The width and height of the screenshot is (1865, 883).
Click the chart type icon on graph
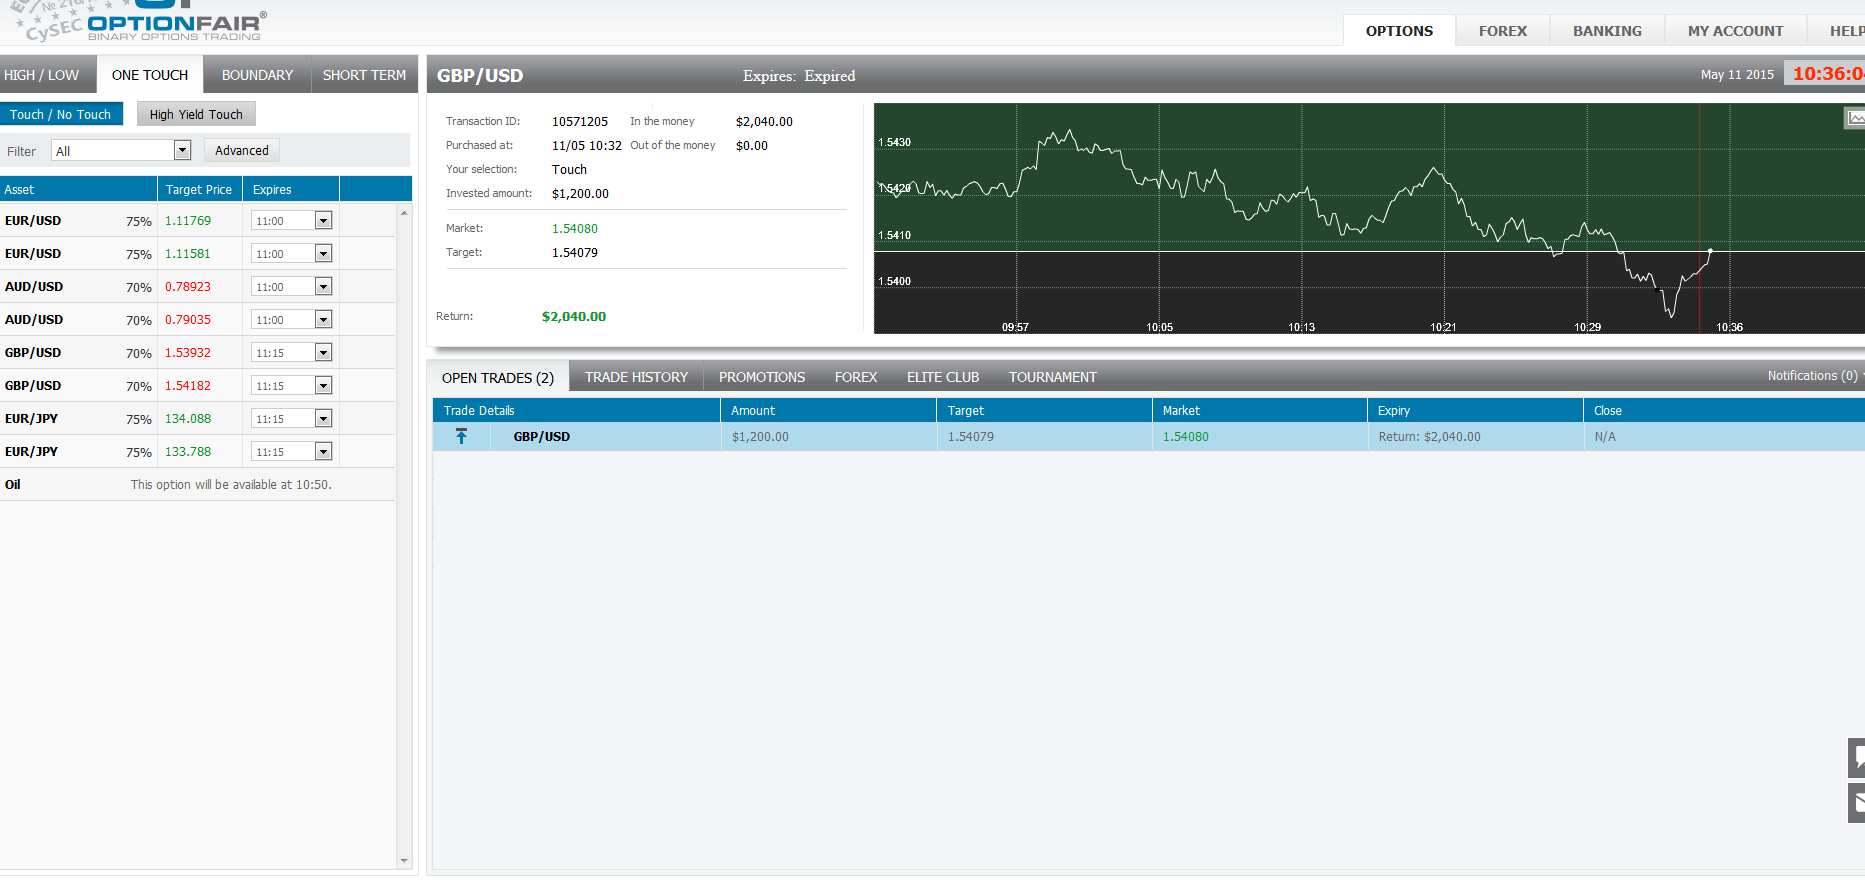(x=1854, y=118)
